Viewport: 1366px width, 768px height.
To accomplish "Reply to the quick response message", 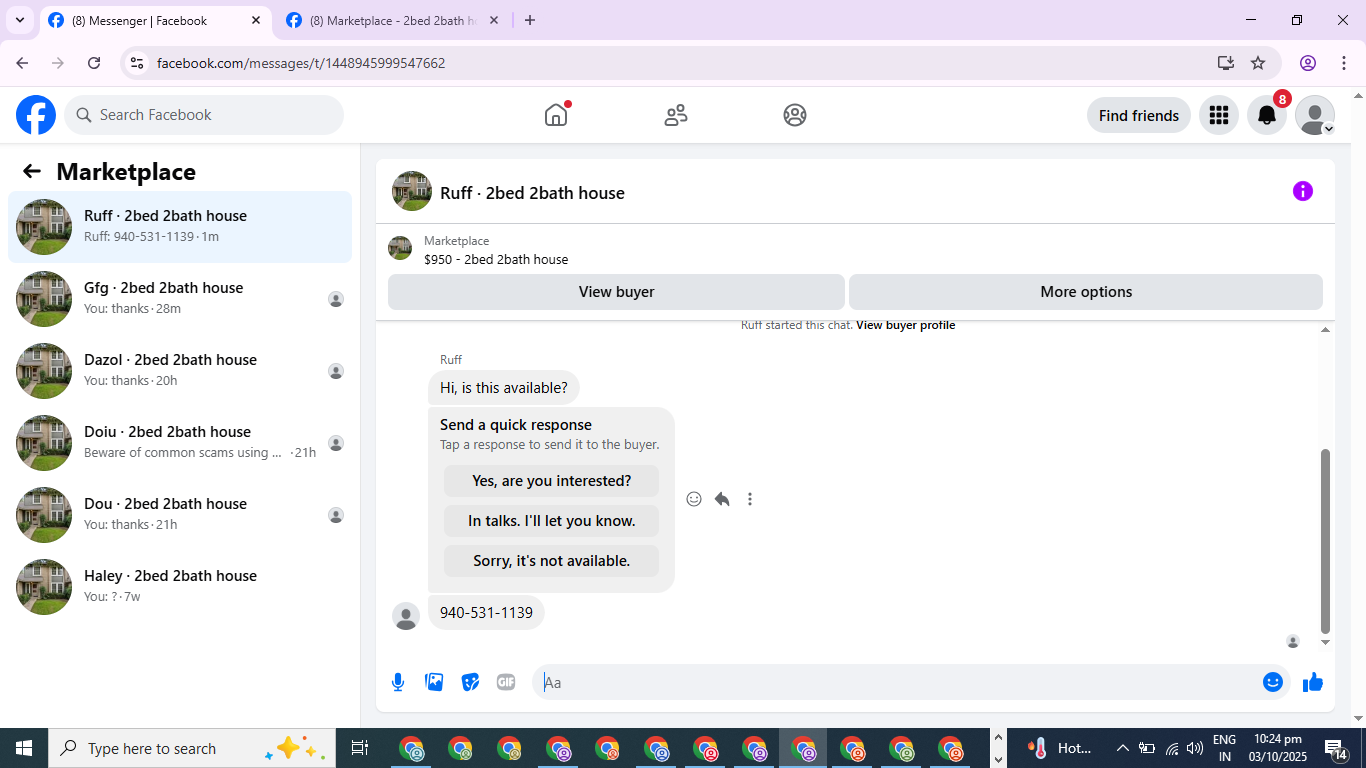I will click(722, 499).
